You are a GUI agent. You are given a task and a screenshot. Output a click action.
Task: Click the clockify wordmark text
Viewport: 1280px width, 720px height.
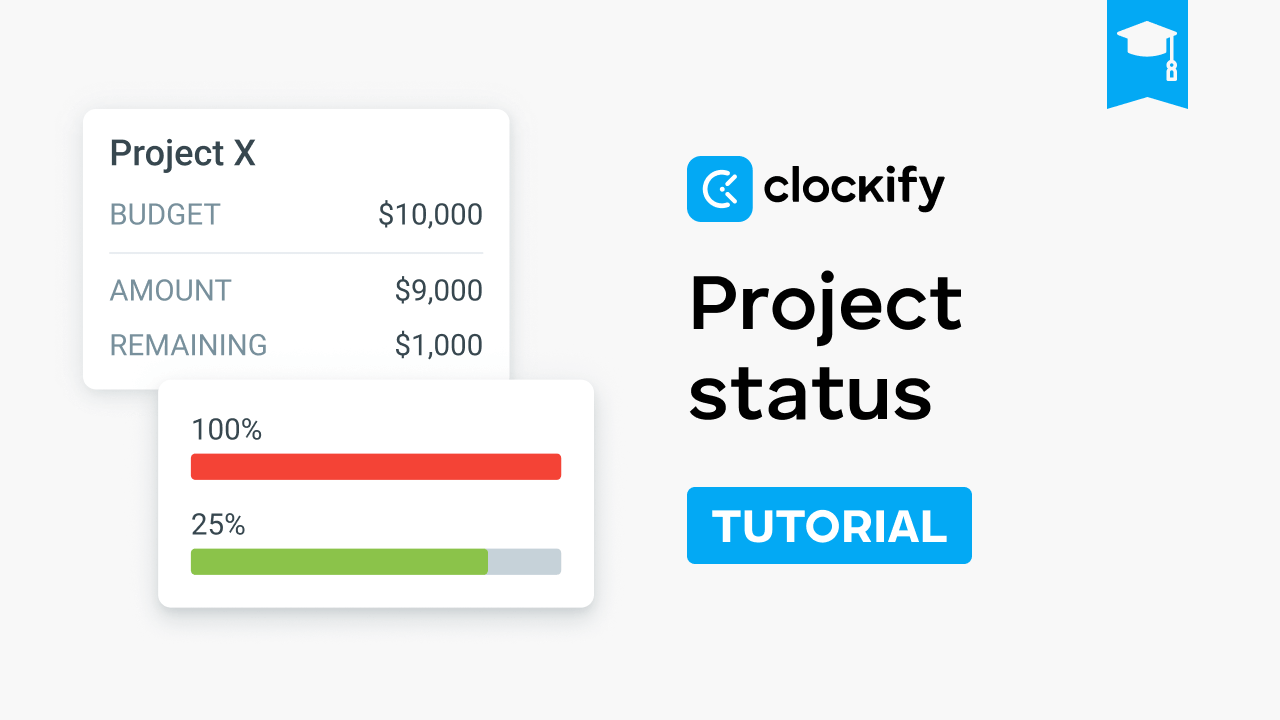click(x=853, y=188)
